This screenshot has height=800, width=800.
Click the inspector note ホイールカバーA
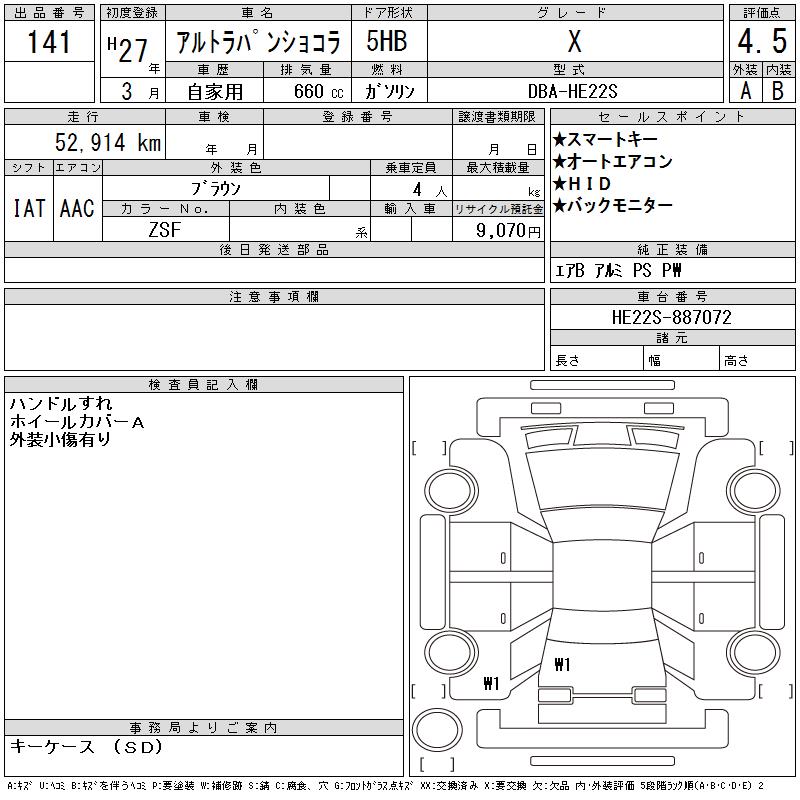[x=77, y=421]
